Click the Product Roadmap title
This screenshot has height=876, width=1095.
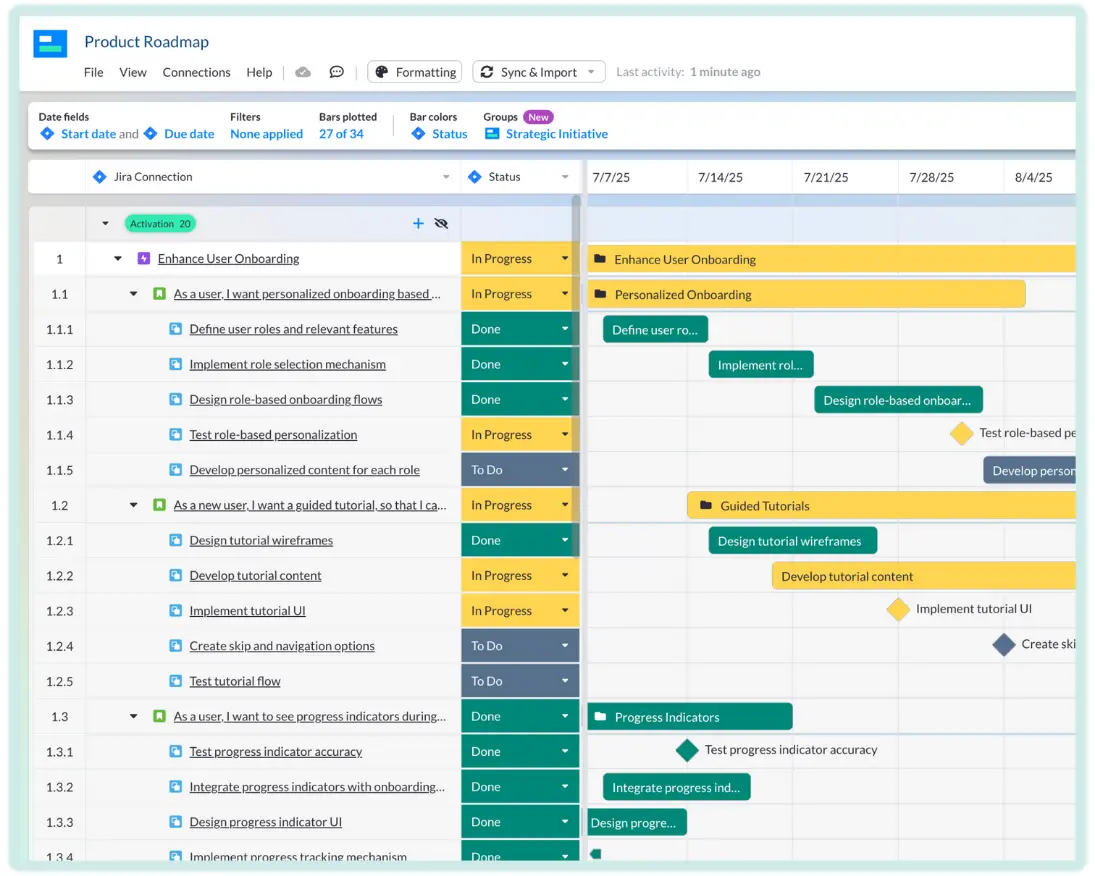click(x=147, y=42)
